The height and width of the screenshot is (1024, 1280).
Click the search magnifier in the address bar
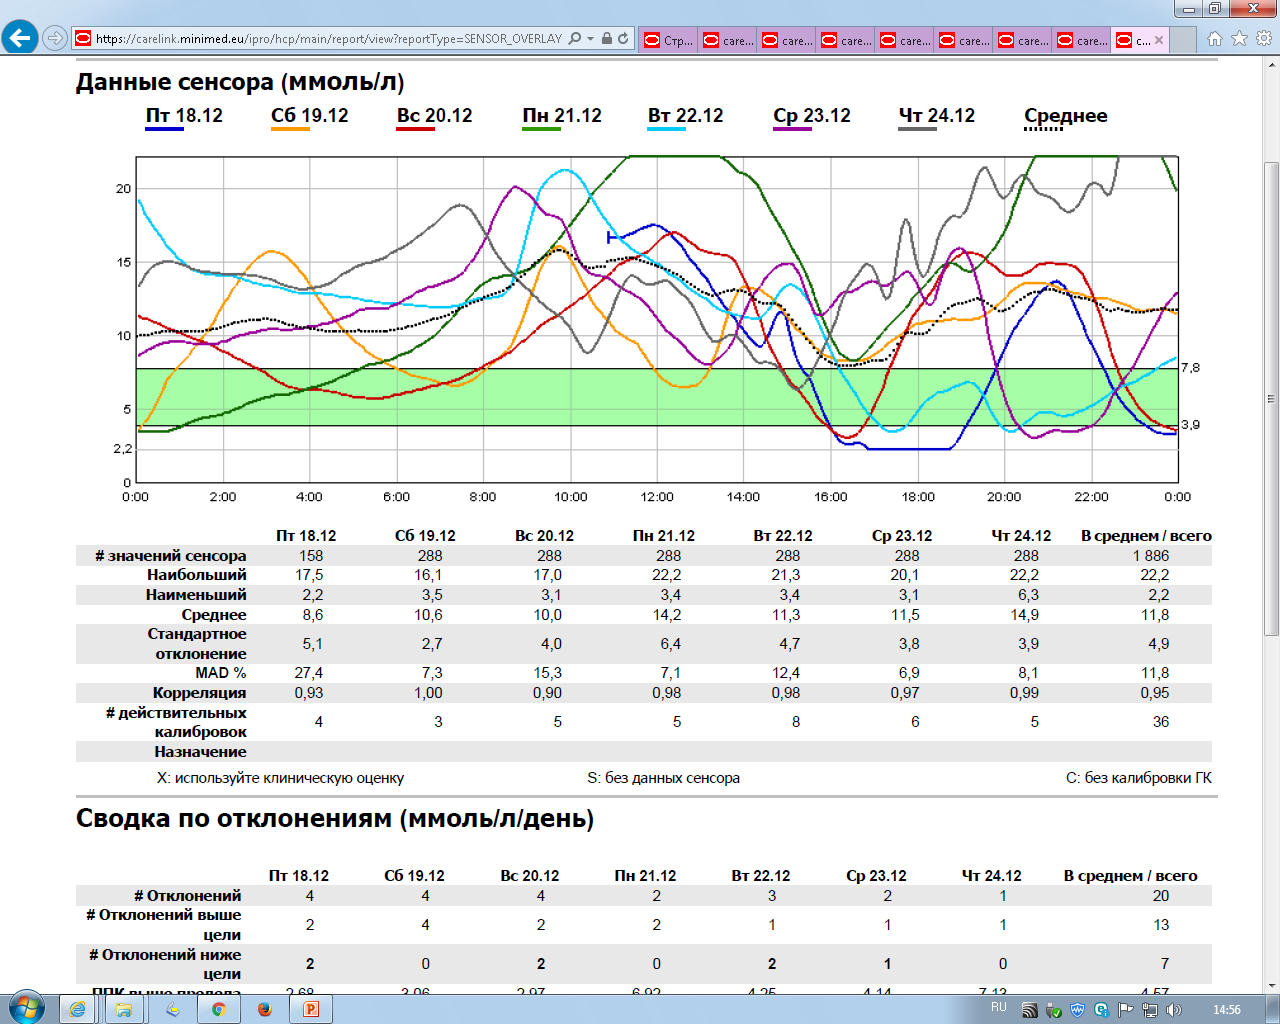[575, 39]
